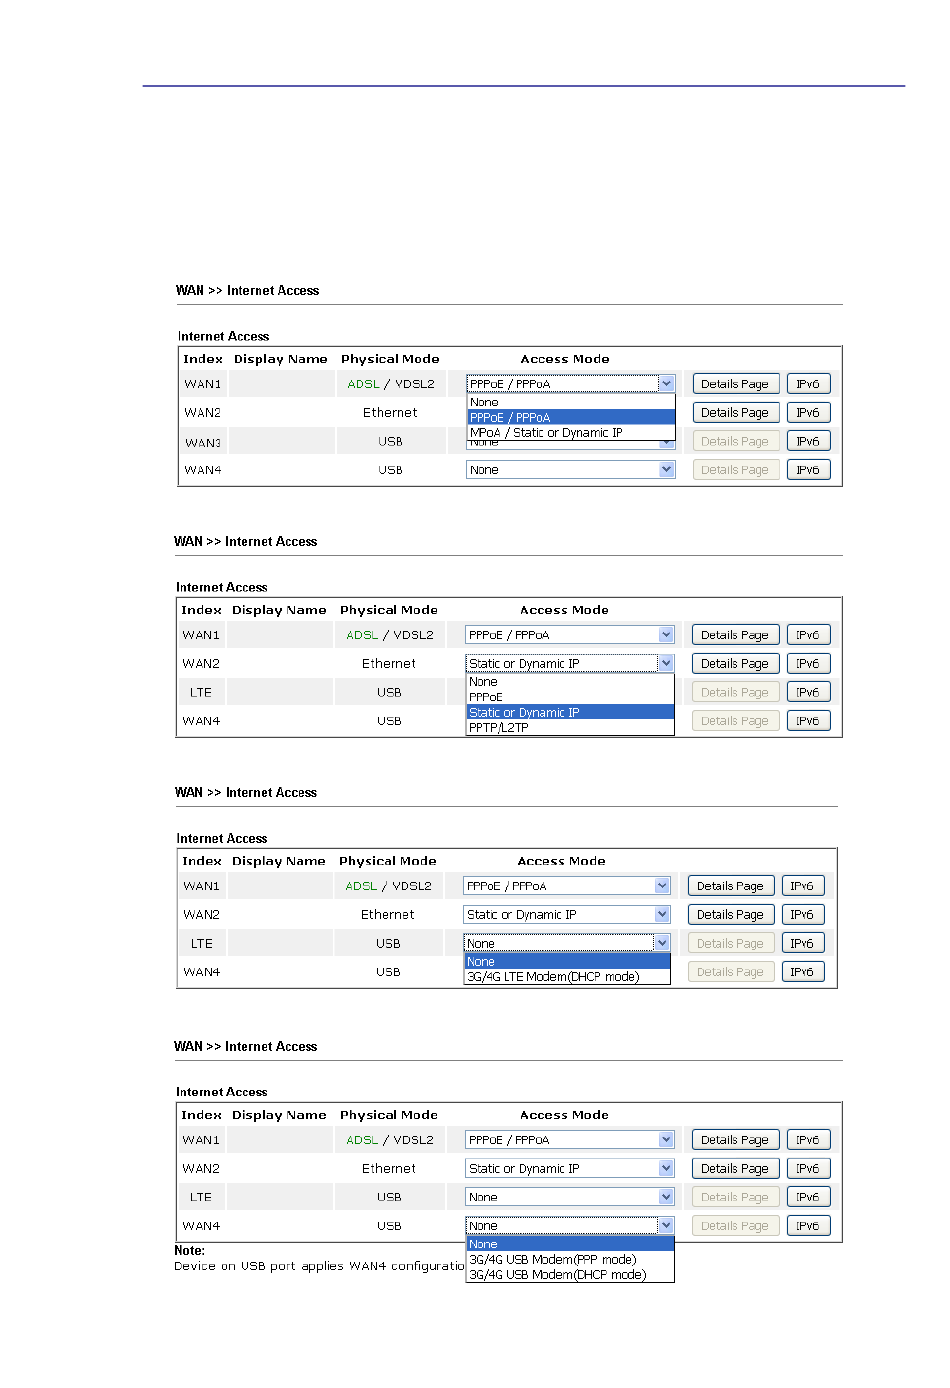Image resolution: width=950 pixels, height=1388 pixels.
Task: Select highlighted 'Static or Dynamic IP' in WAN2 open list
Action: point(570,713)
